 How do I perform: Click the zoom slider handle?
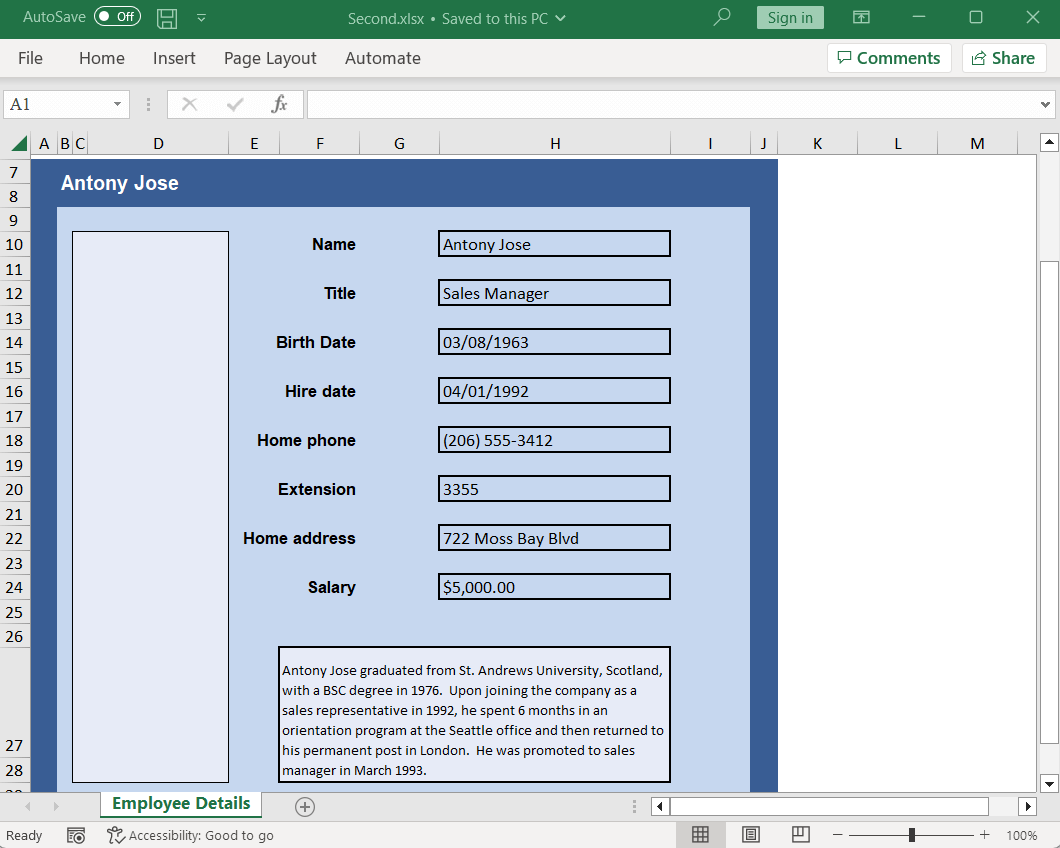click(x=912, y=835)
